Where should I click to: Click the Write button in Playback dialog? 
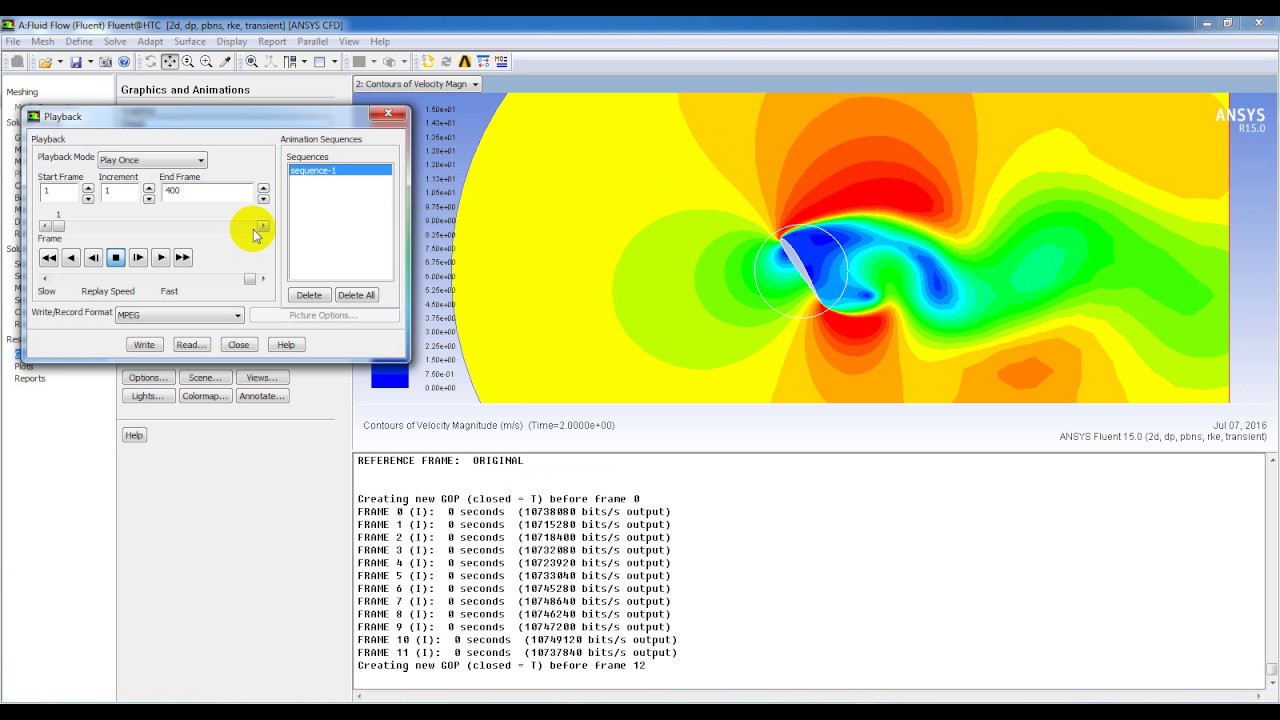pos(144,345)
